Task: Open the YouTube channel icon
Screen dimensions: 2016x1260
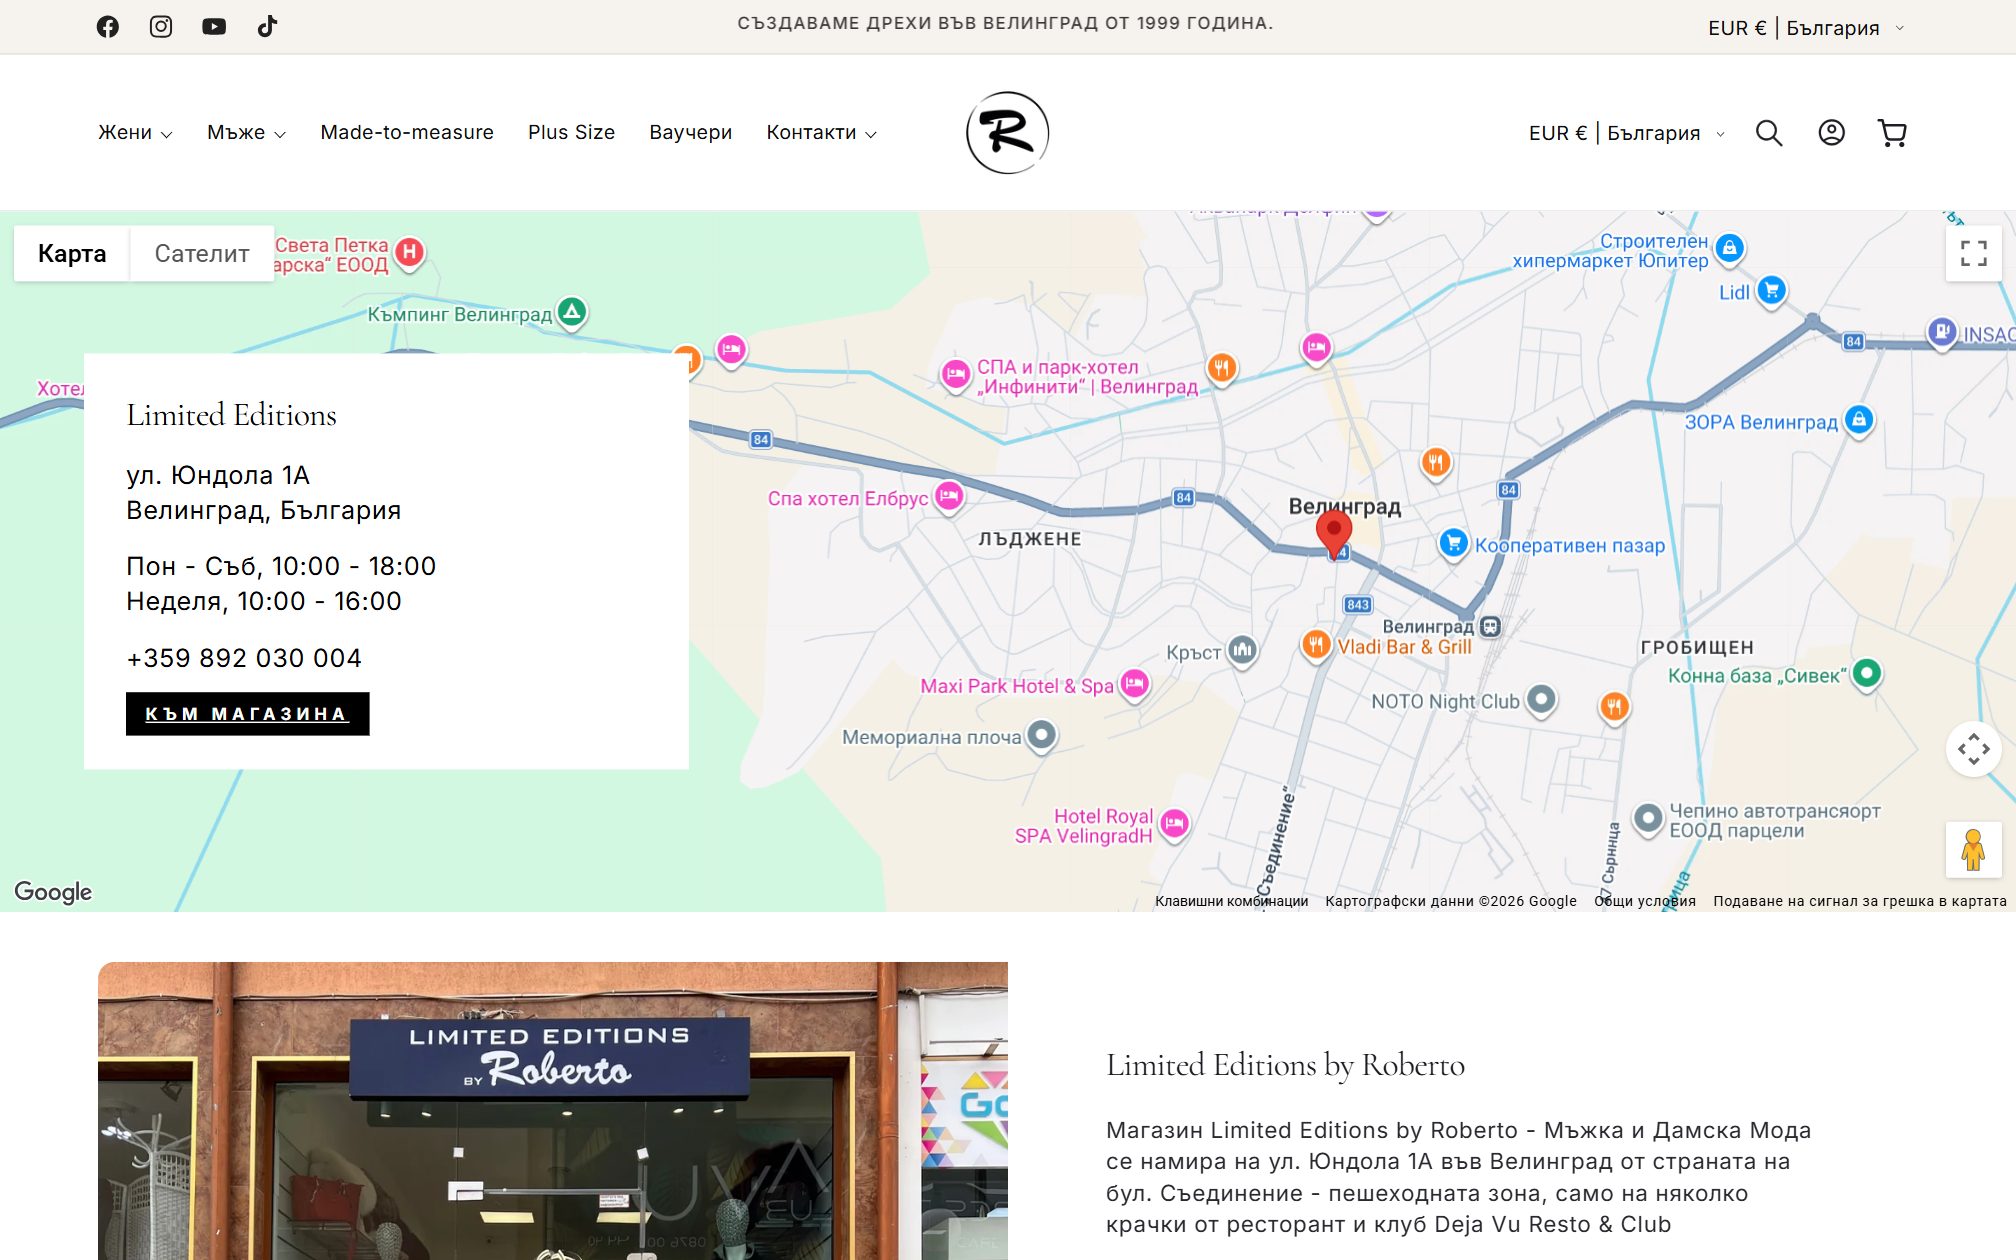Action: [214, 27]
